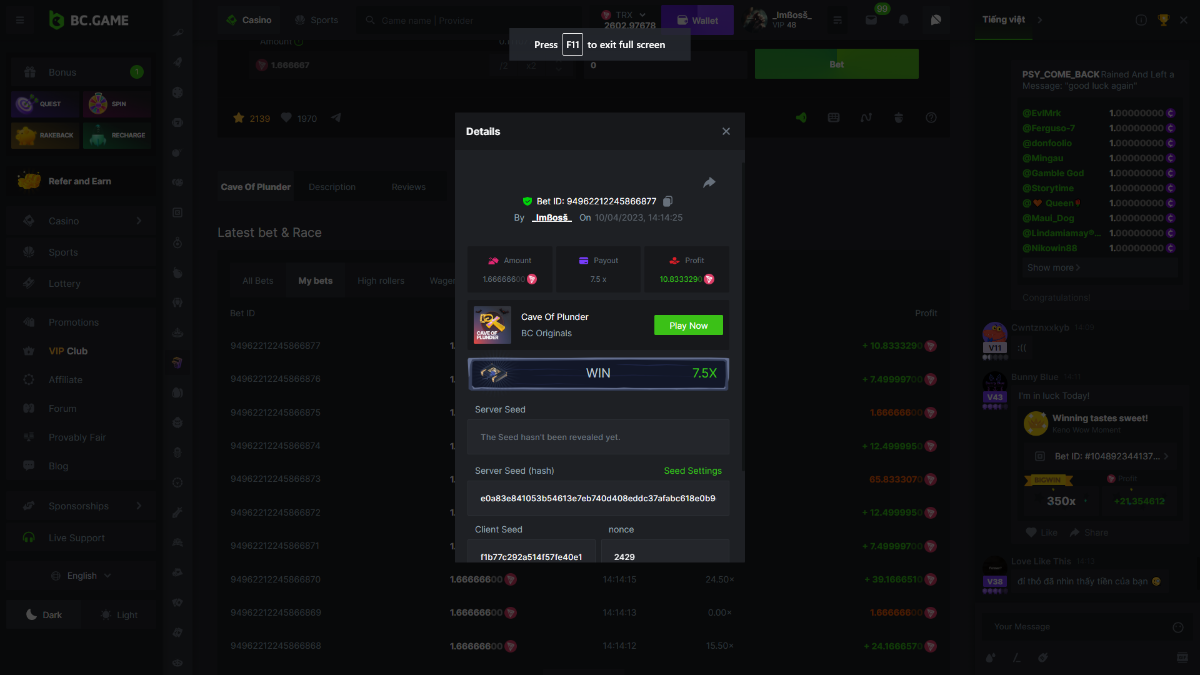Click the favorite star icon
The width and height of the screenshot is (1200, 675).
click(x=239, y=118)
